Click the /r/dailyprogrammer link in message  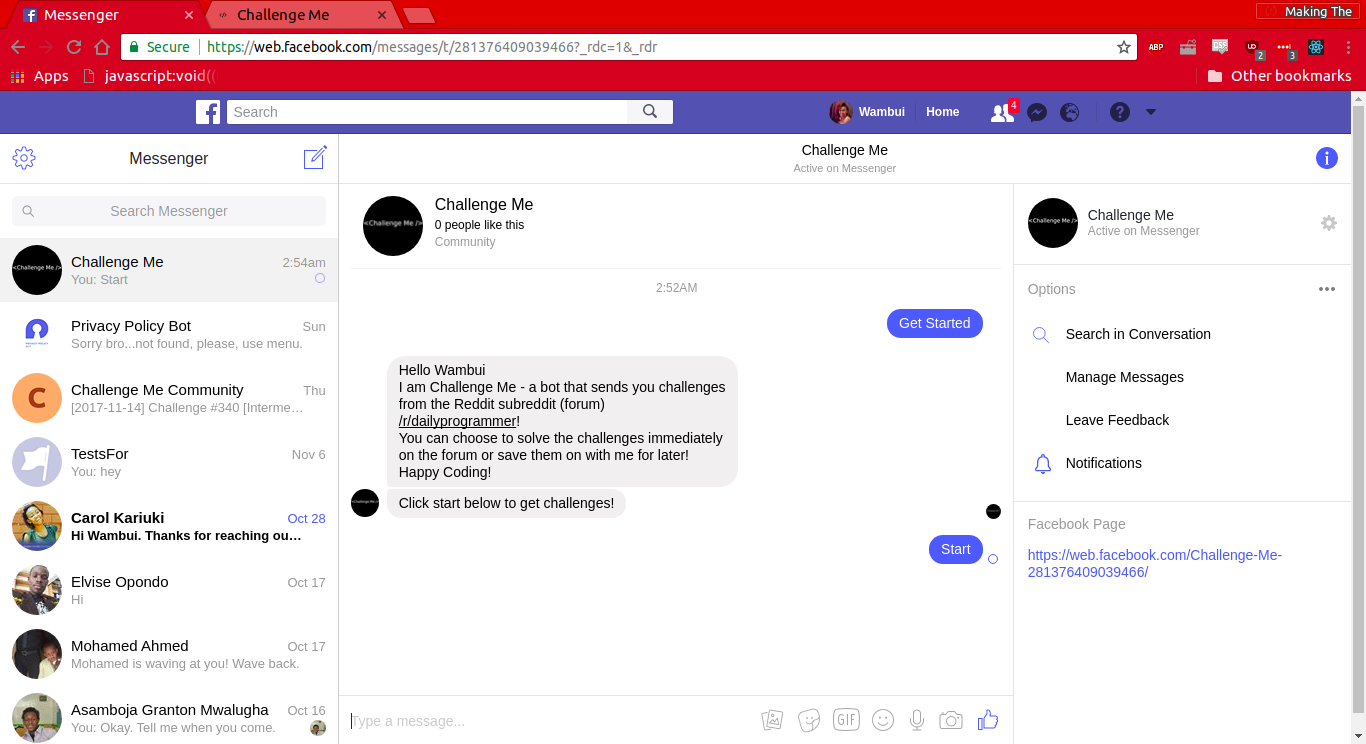click(x=457, y=421)
